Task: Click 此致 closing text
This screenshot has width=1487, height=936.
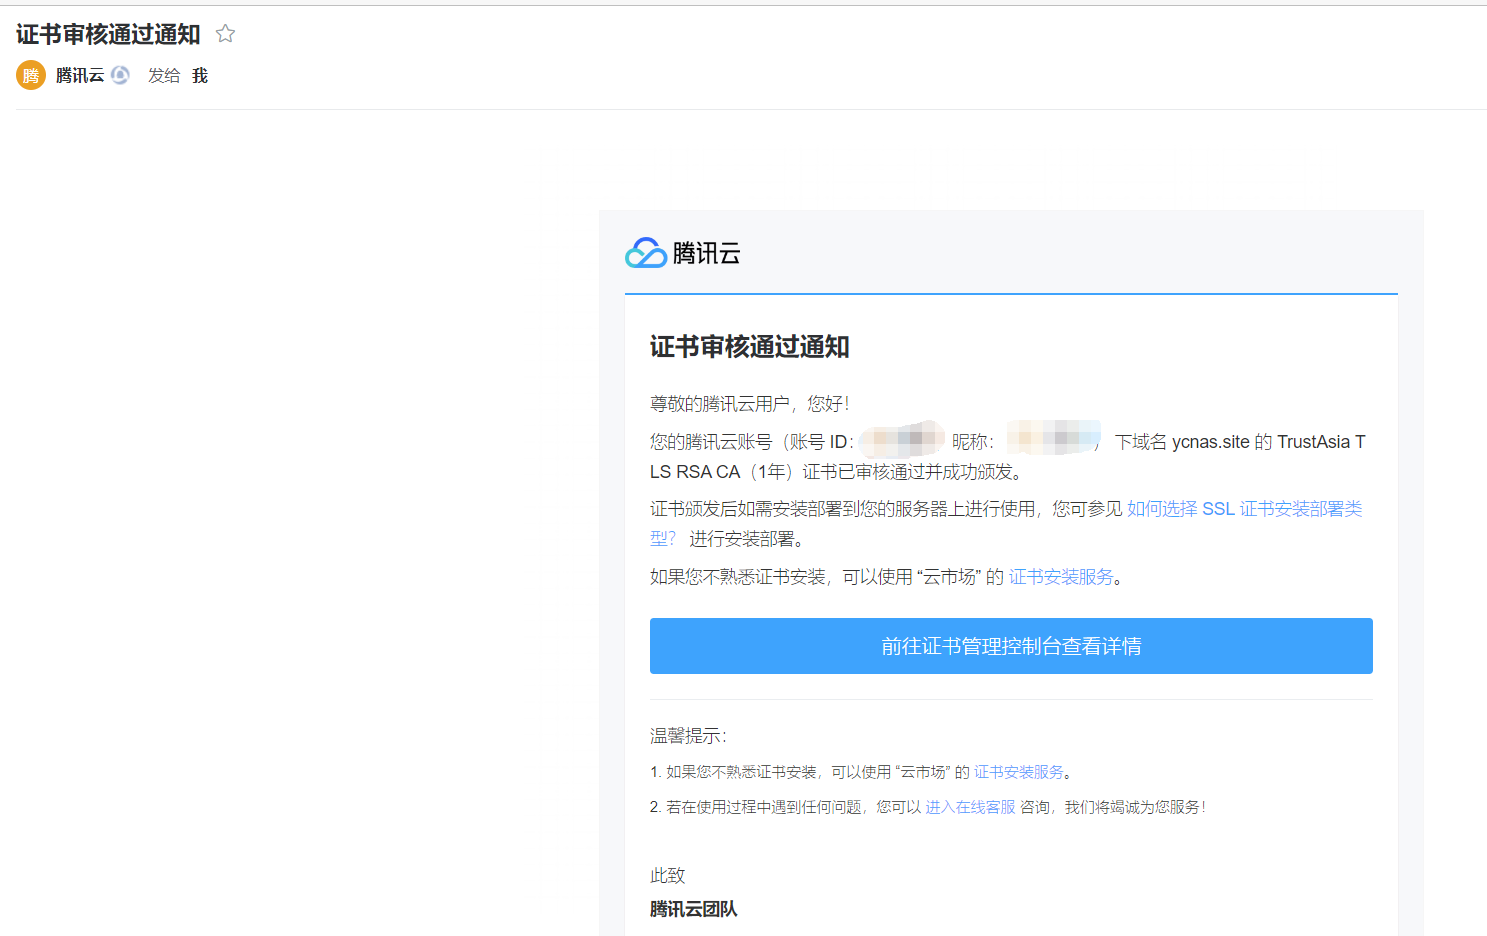Action: [668, 876]
